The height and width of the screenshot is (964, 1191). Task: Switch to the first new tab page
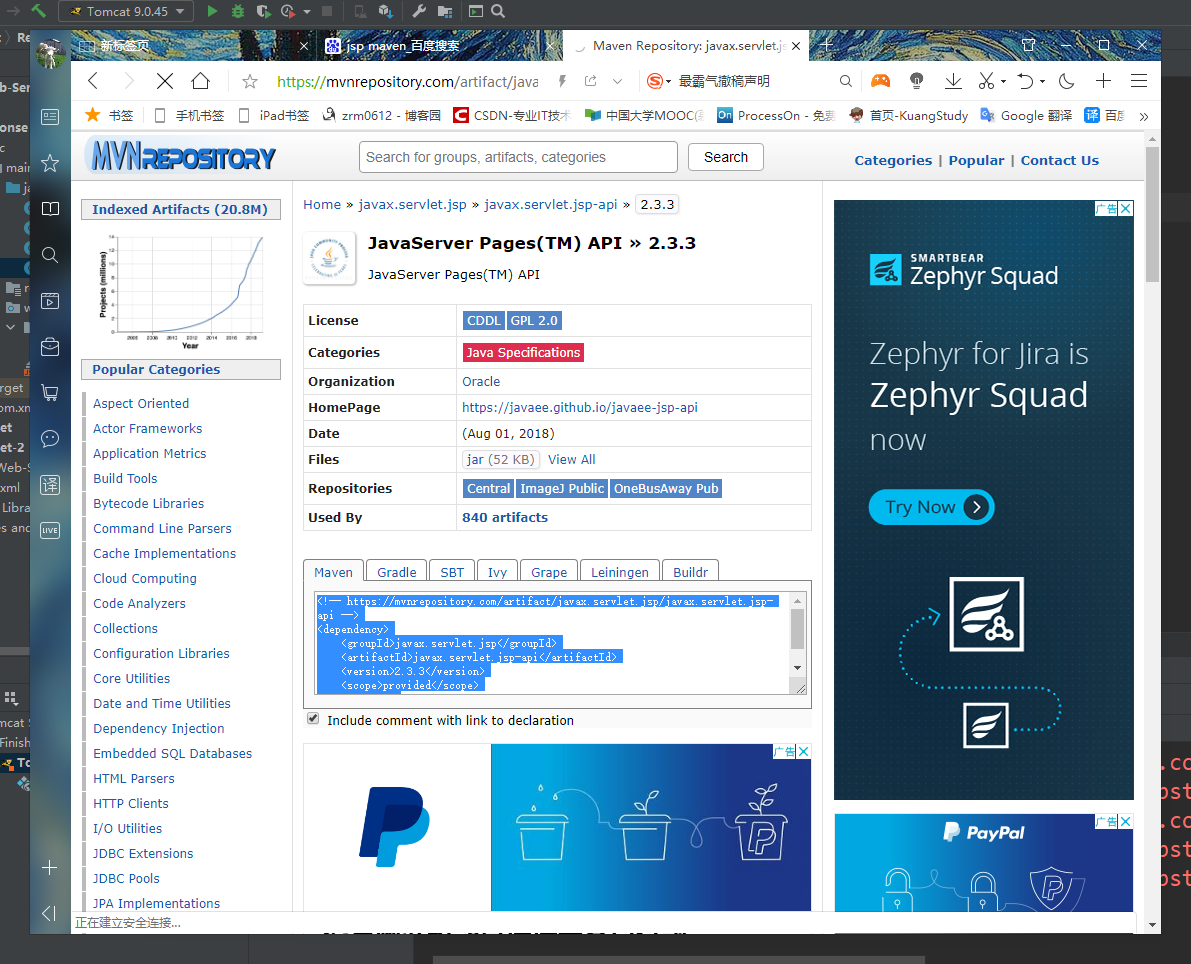192,46
